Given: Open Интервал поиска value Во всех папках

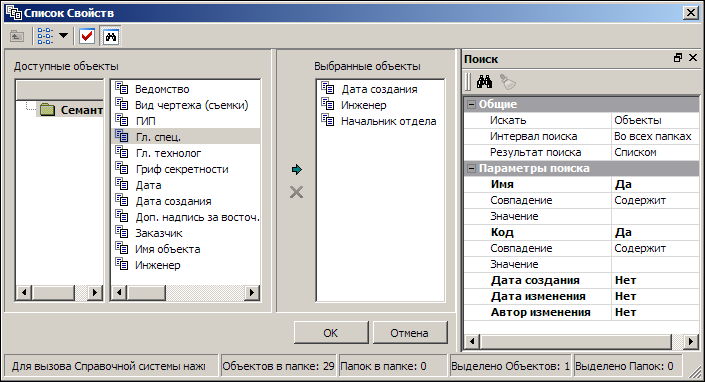Looking at the screenshot, I should 656,136.
